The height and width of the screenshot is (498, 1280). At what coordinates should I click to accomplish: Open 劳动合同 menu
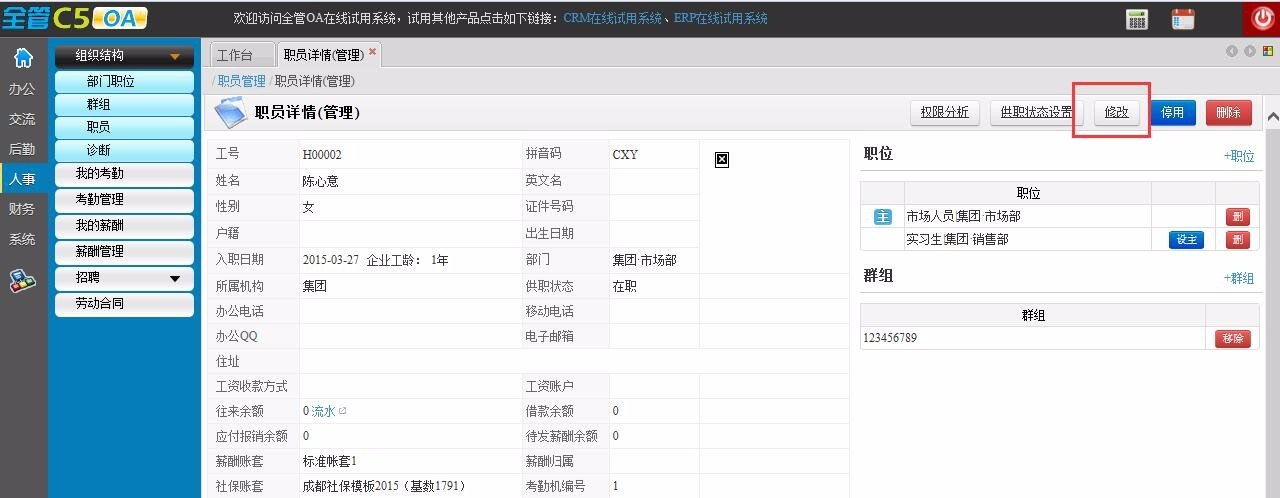click(125, 304)
